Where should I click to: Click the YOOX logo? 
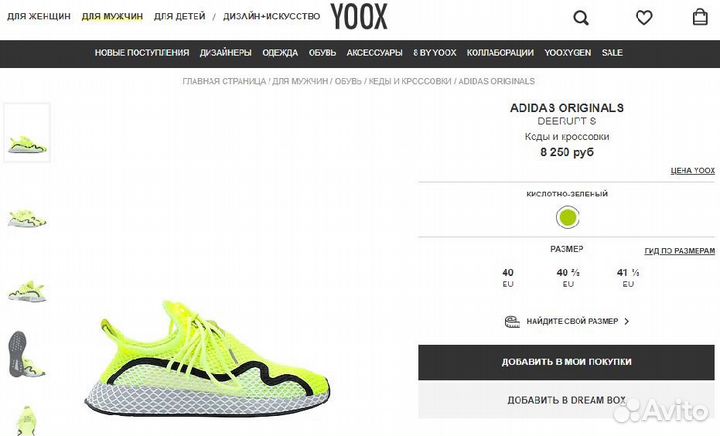[x=359, y=17]
